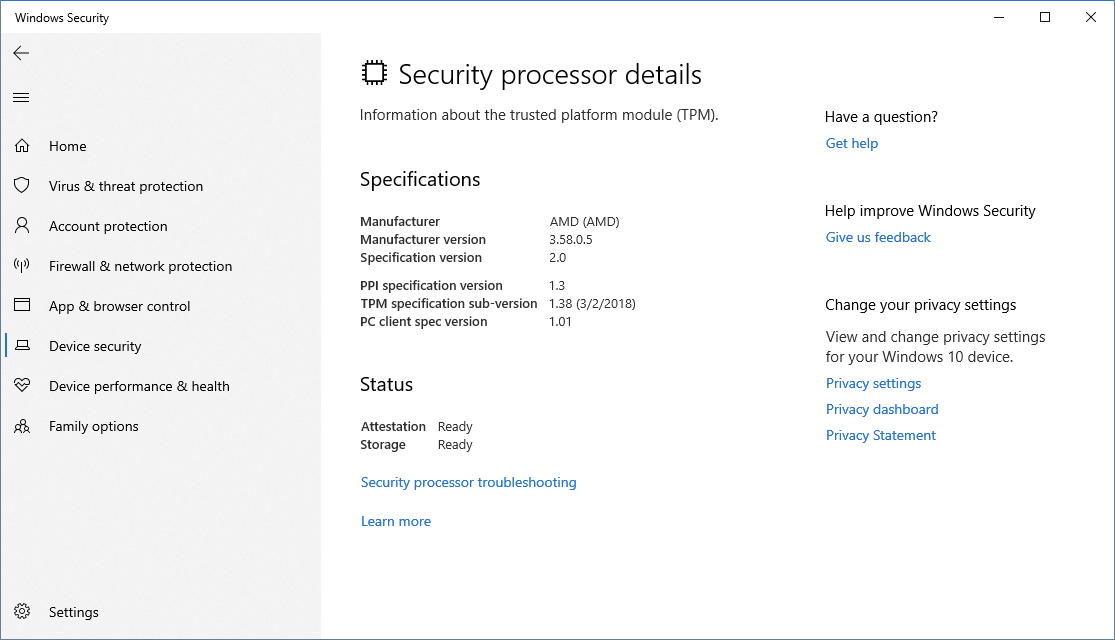Select PPI specification version value 1.3
The width and height of the screenshot is (1115, 640).
[557, 285]
